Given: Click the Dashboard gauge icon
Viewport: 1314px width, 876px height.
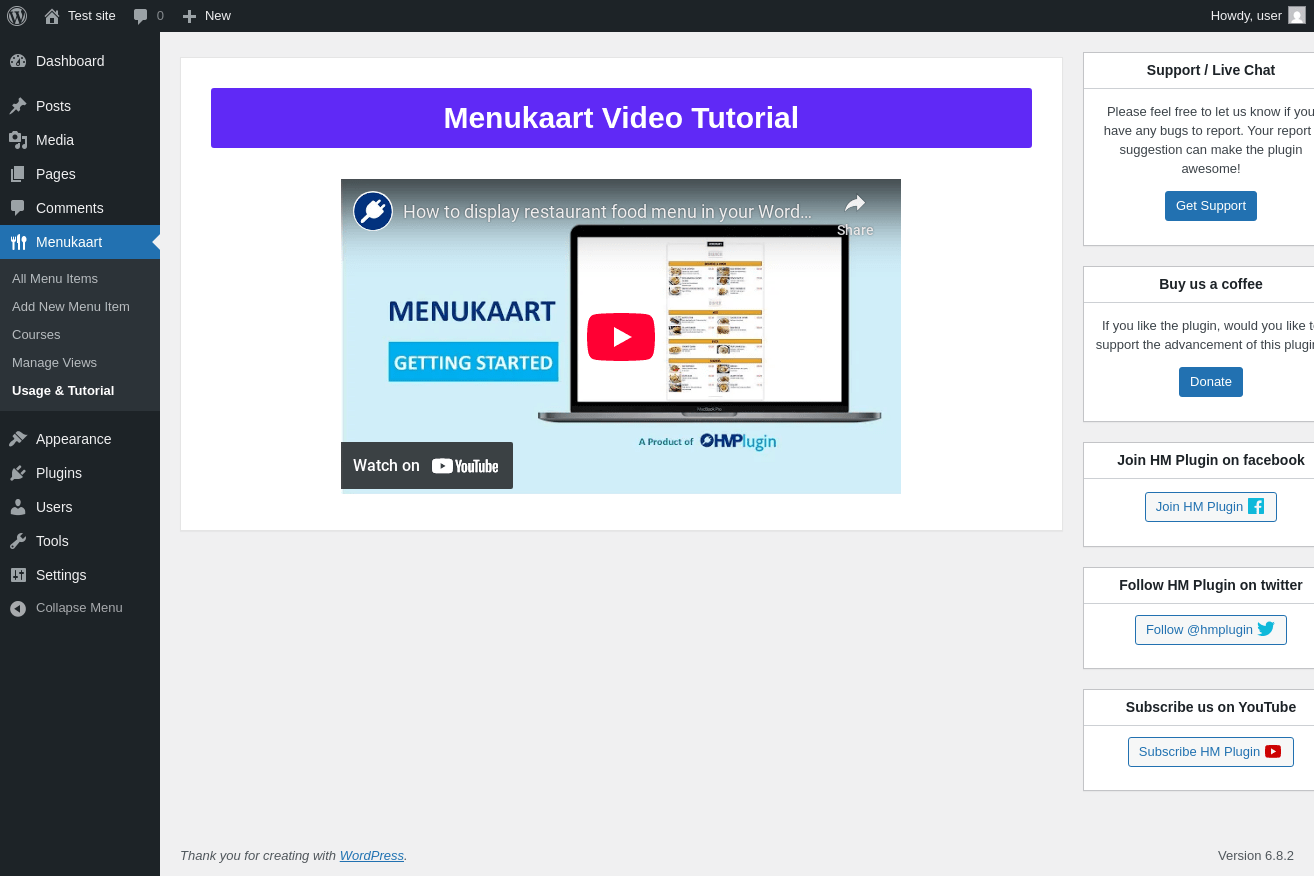Looking at the screenshot, I should click(x=18, y=61).
